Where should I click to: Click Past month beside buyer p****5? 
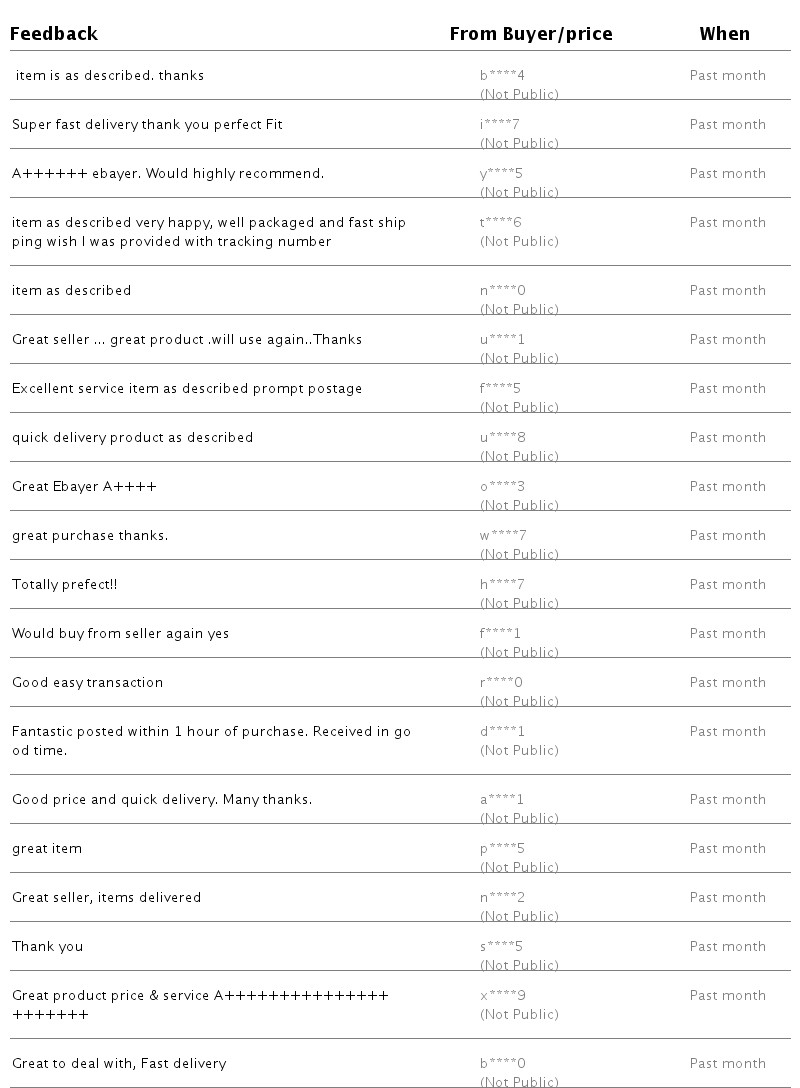click(728, 849)
